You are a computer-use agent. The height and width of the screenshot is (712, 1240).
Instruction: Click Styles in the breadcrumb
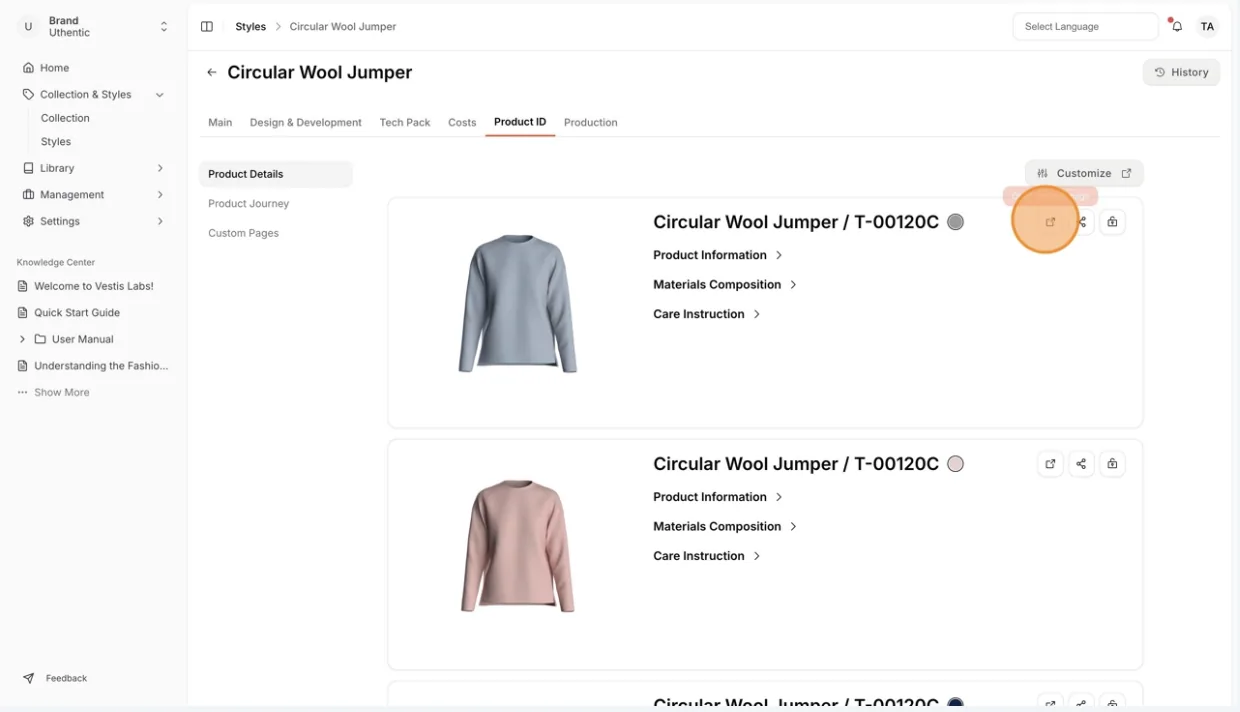[x=251, y=27]
